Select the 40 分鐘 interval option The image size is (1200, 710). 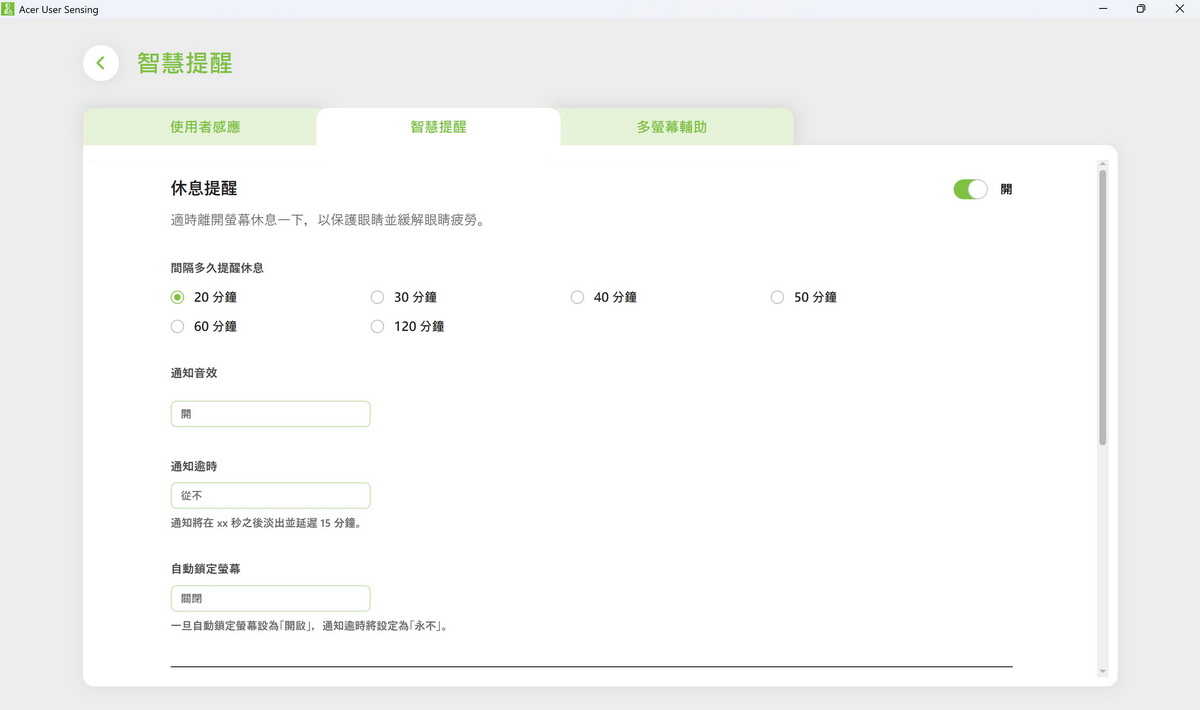tap(578, 297)
